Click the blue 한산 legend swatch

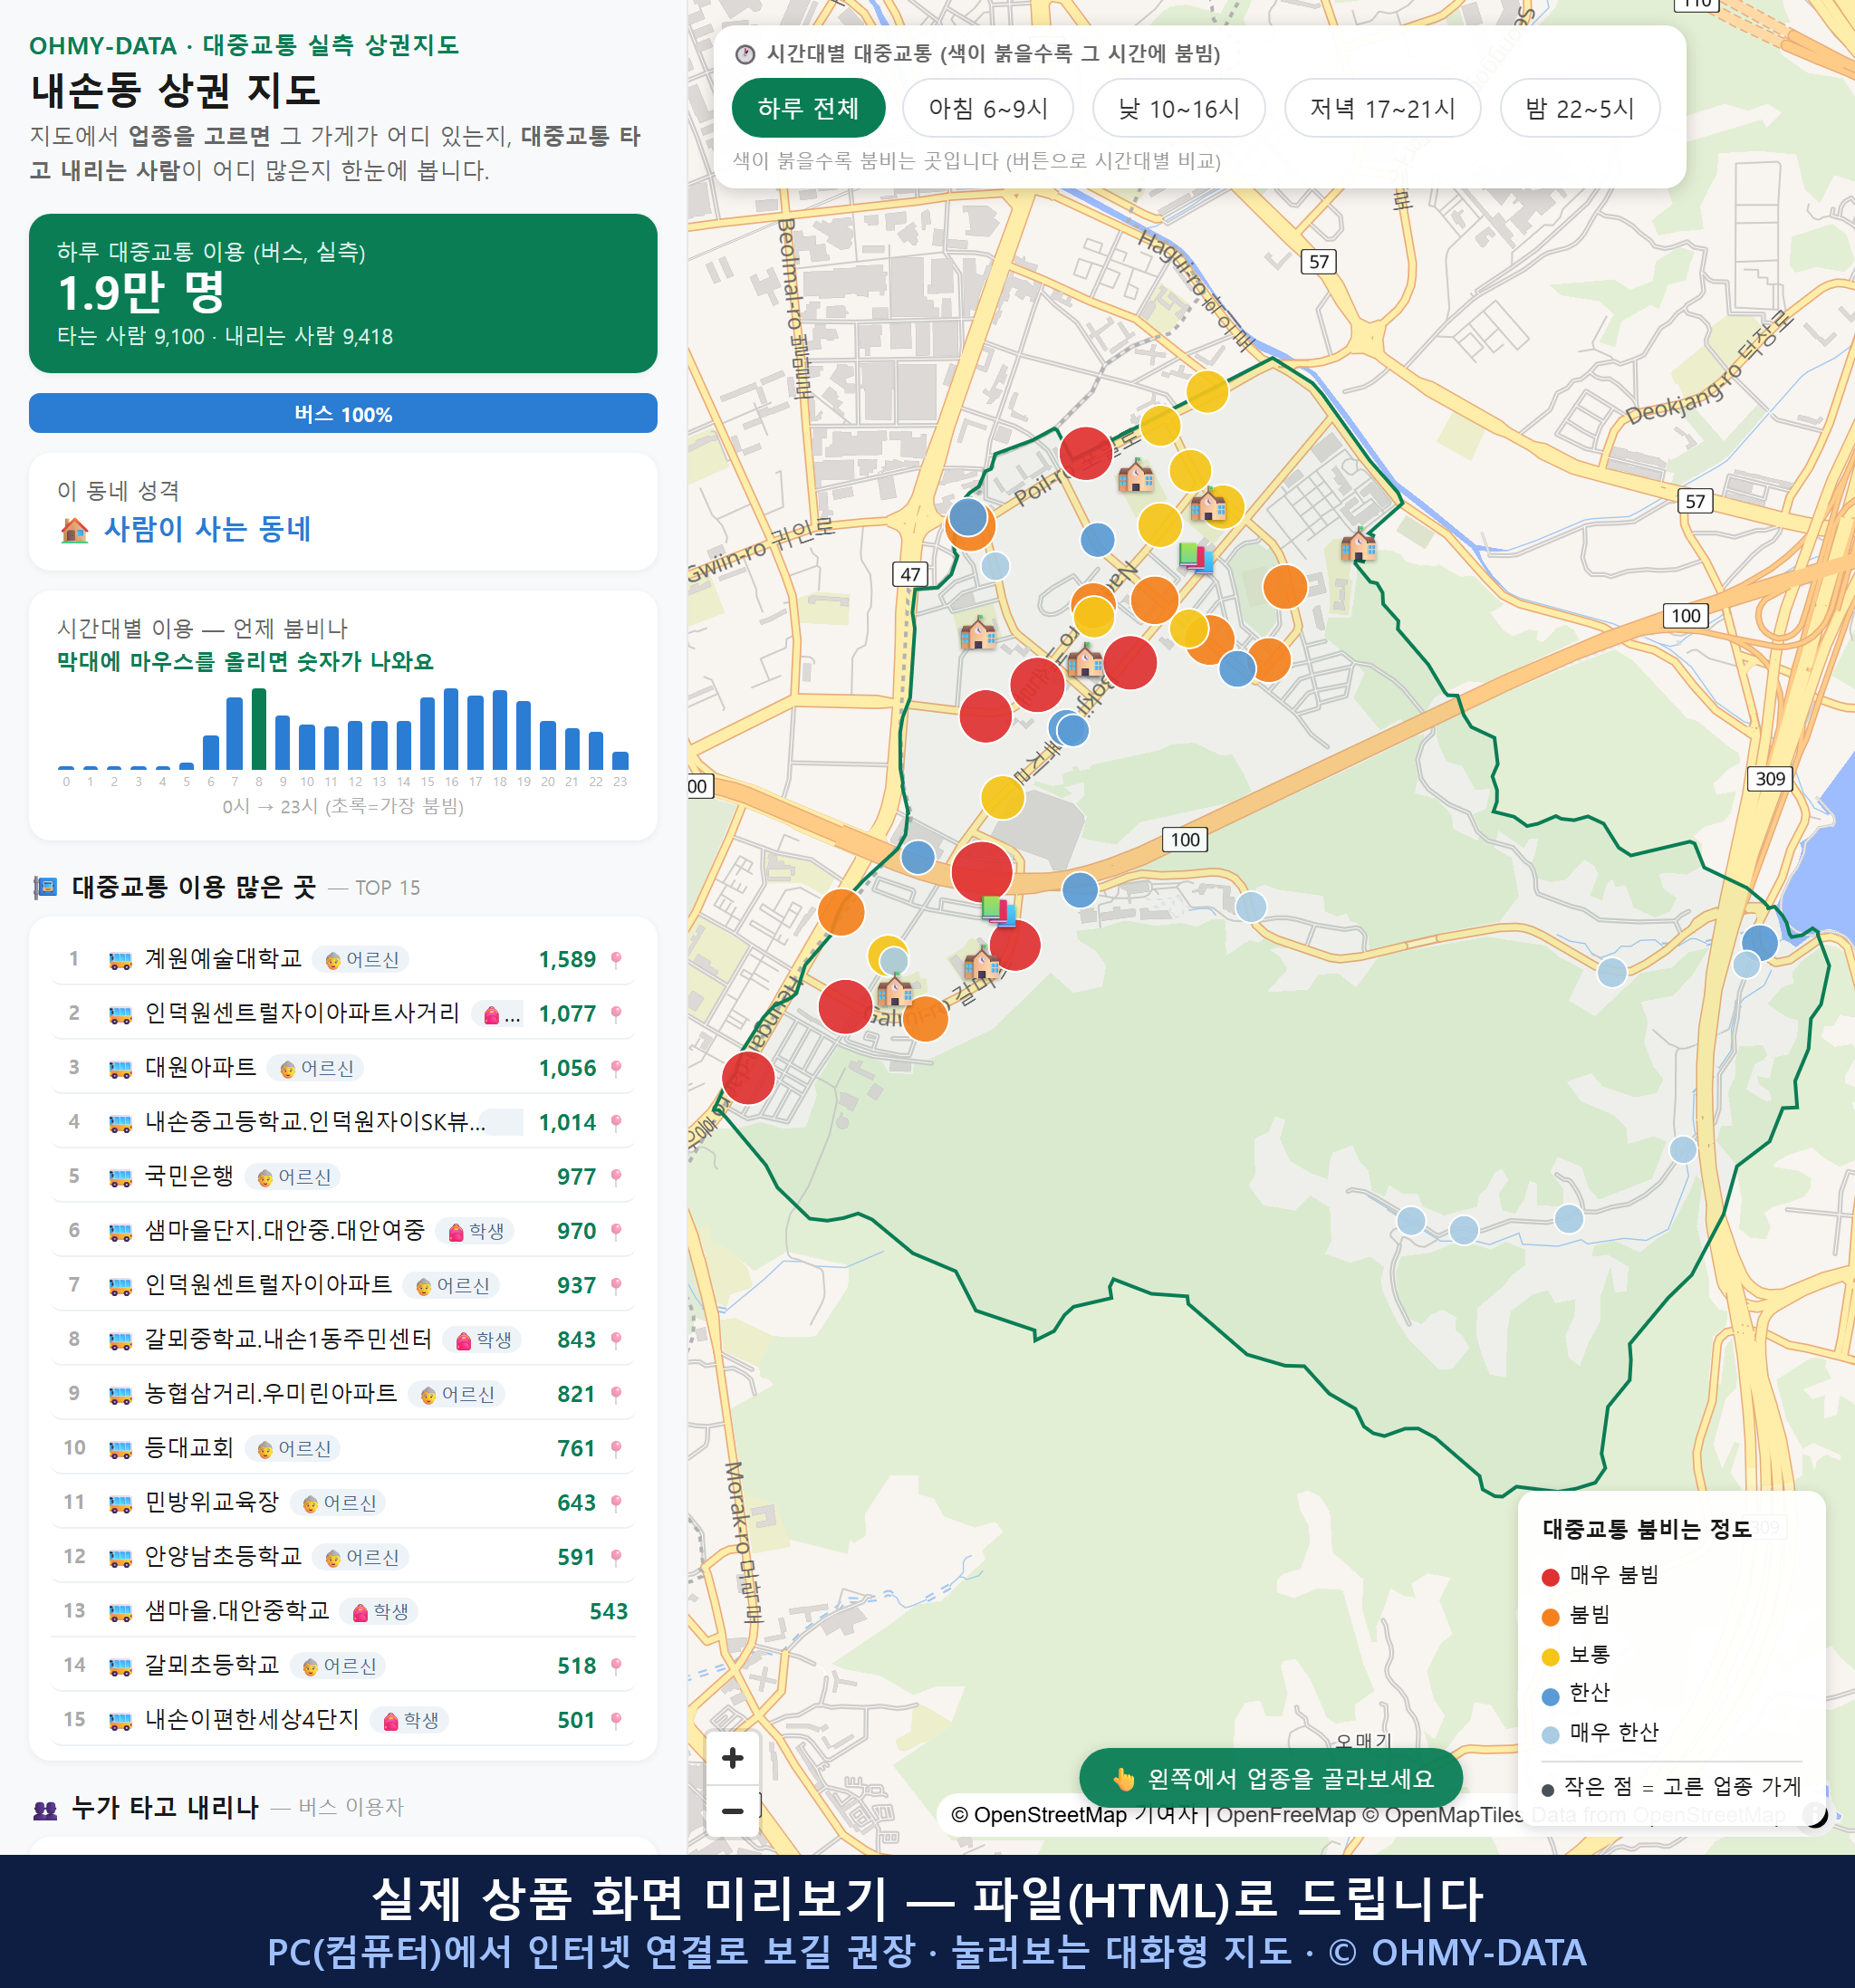(x=1551, y=1696)
